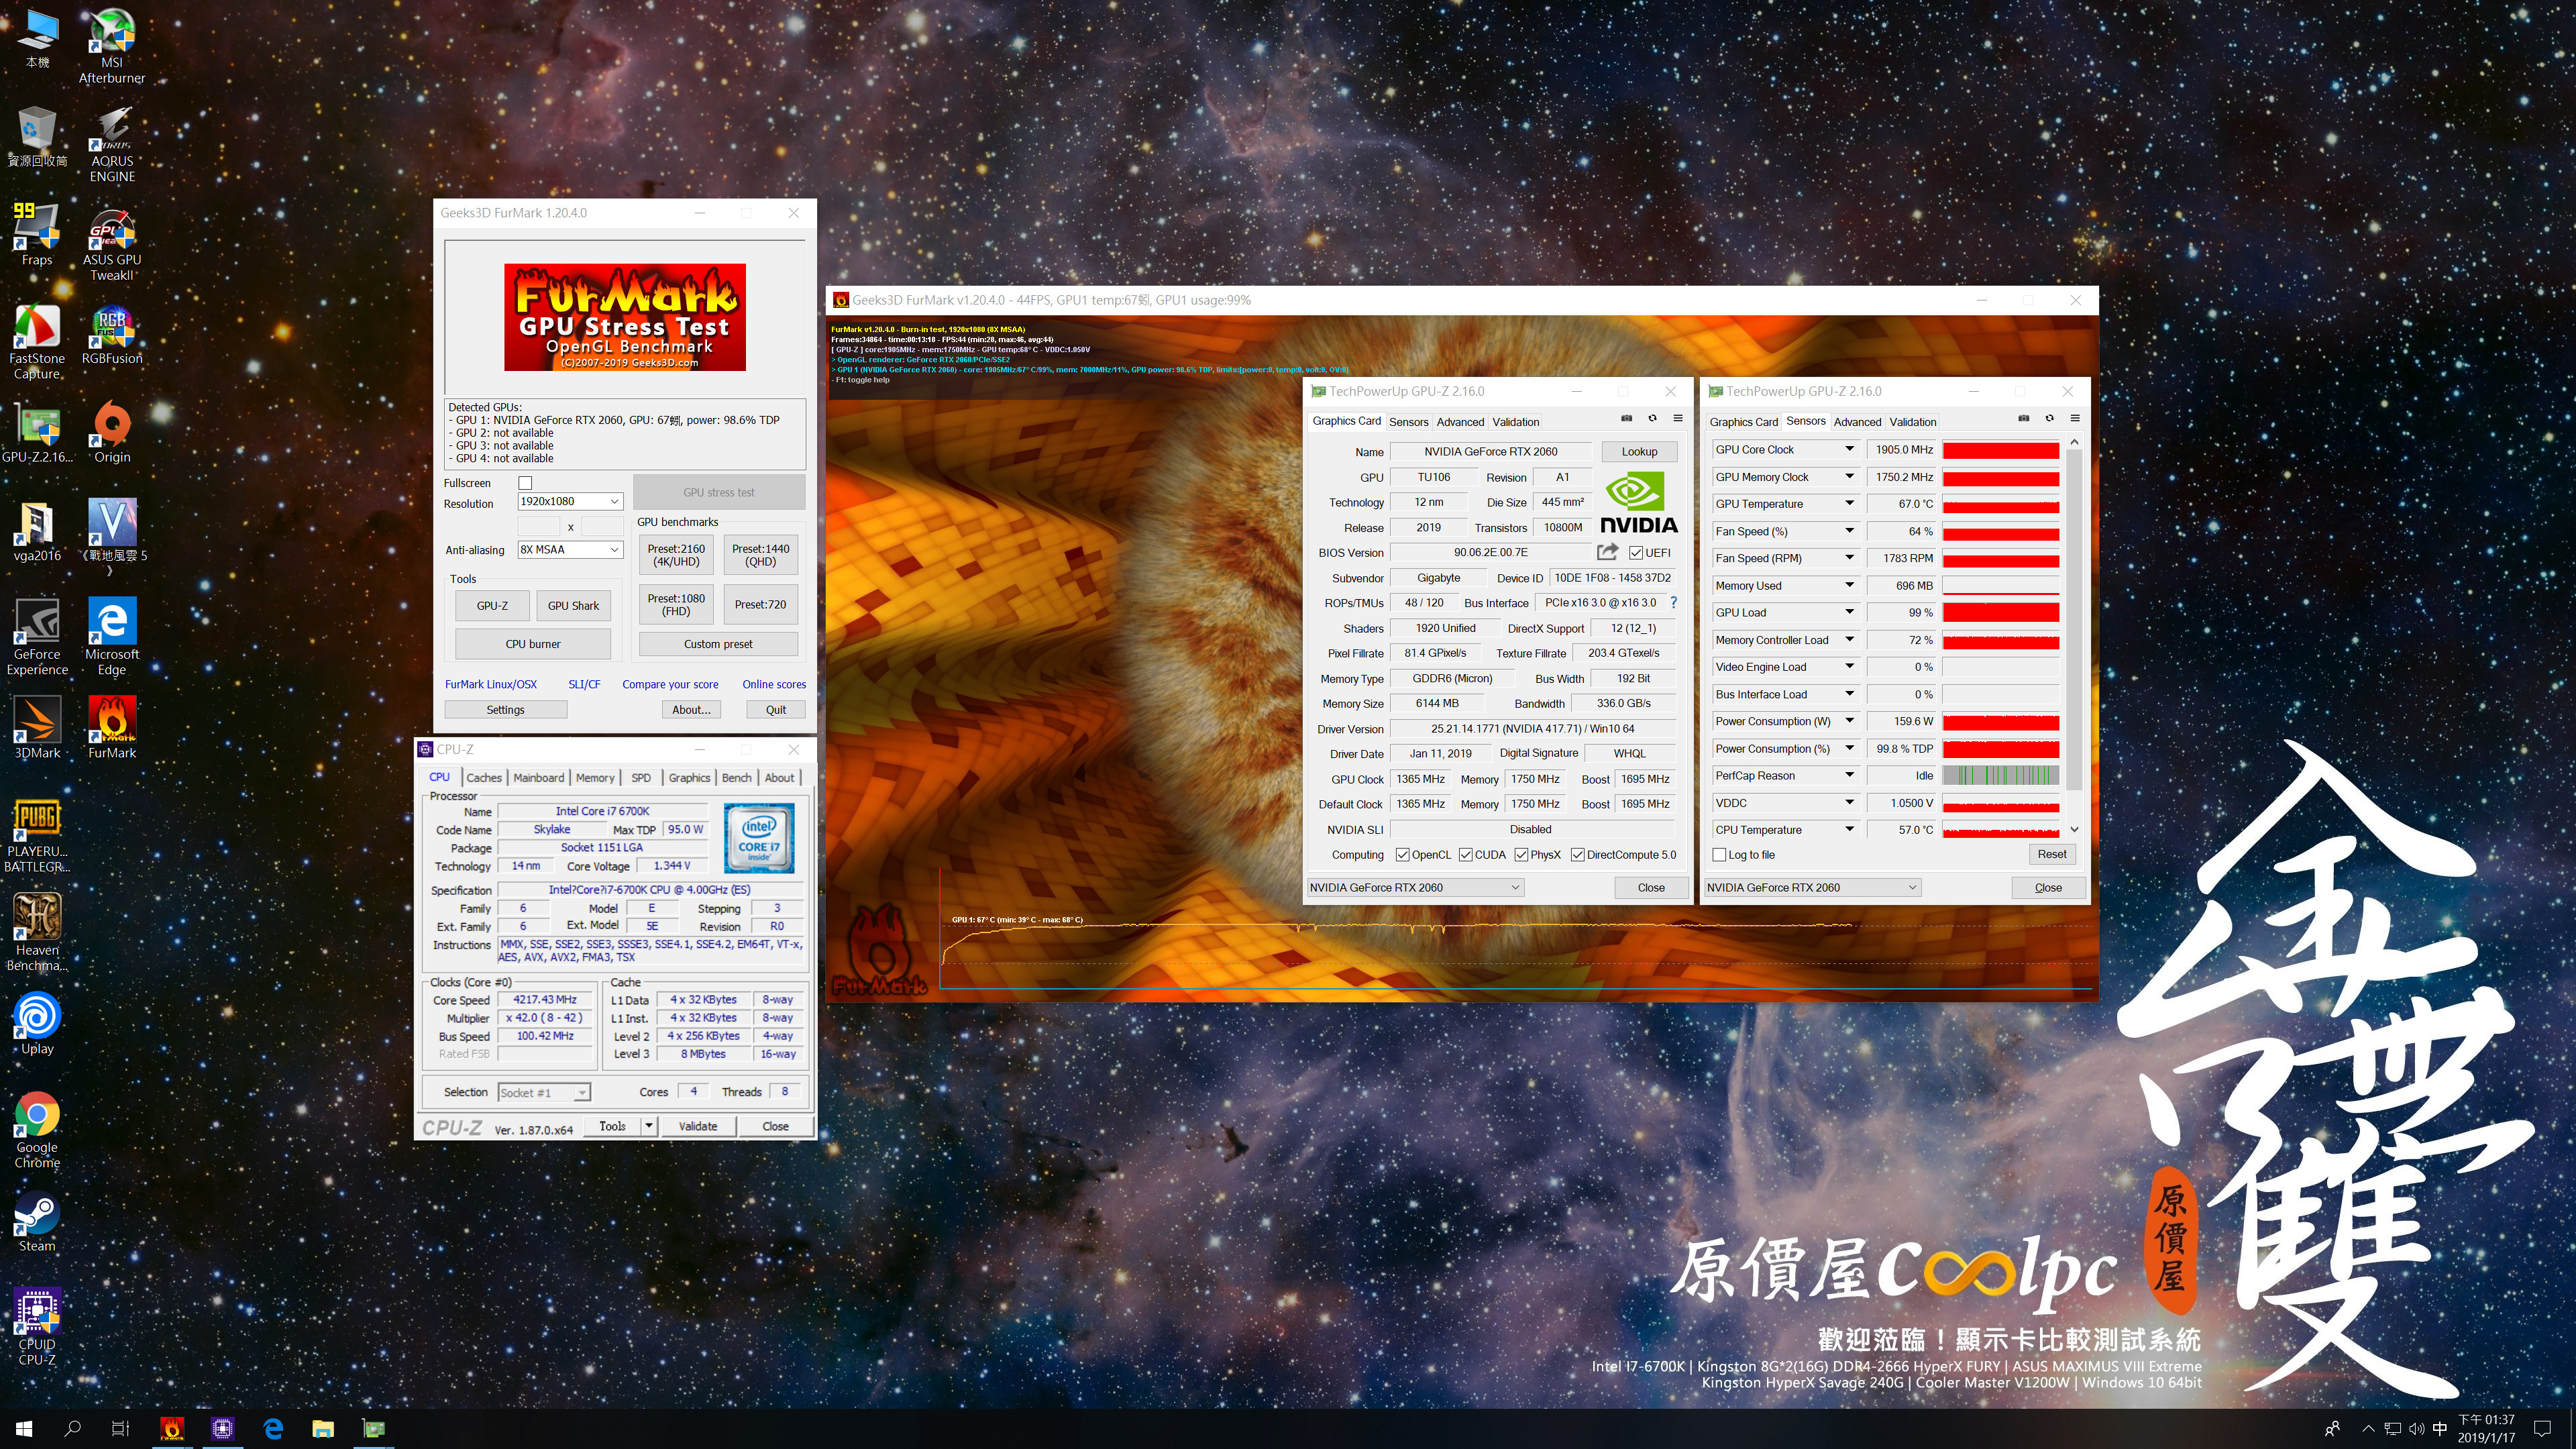Click Validate button in CPU-Z
2576x1449 pixels.
[x=697, y=1126]
